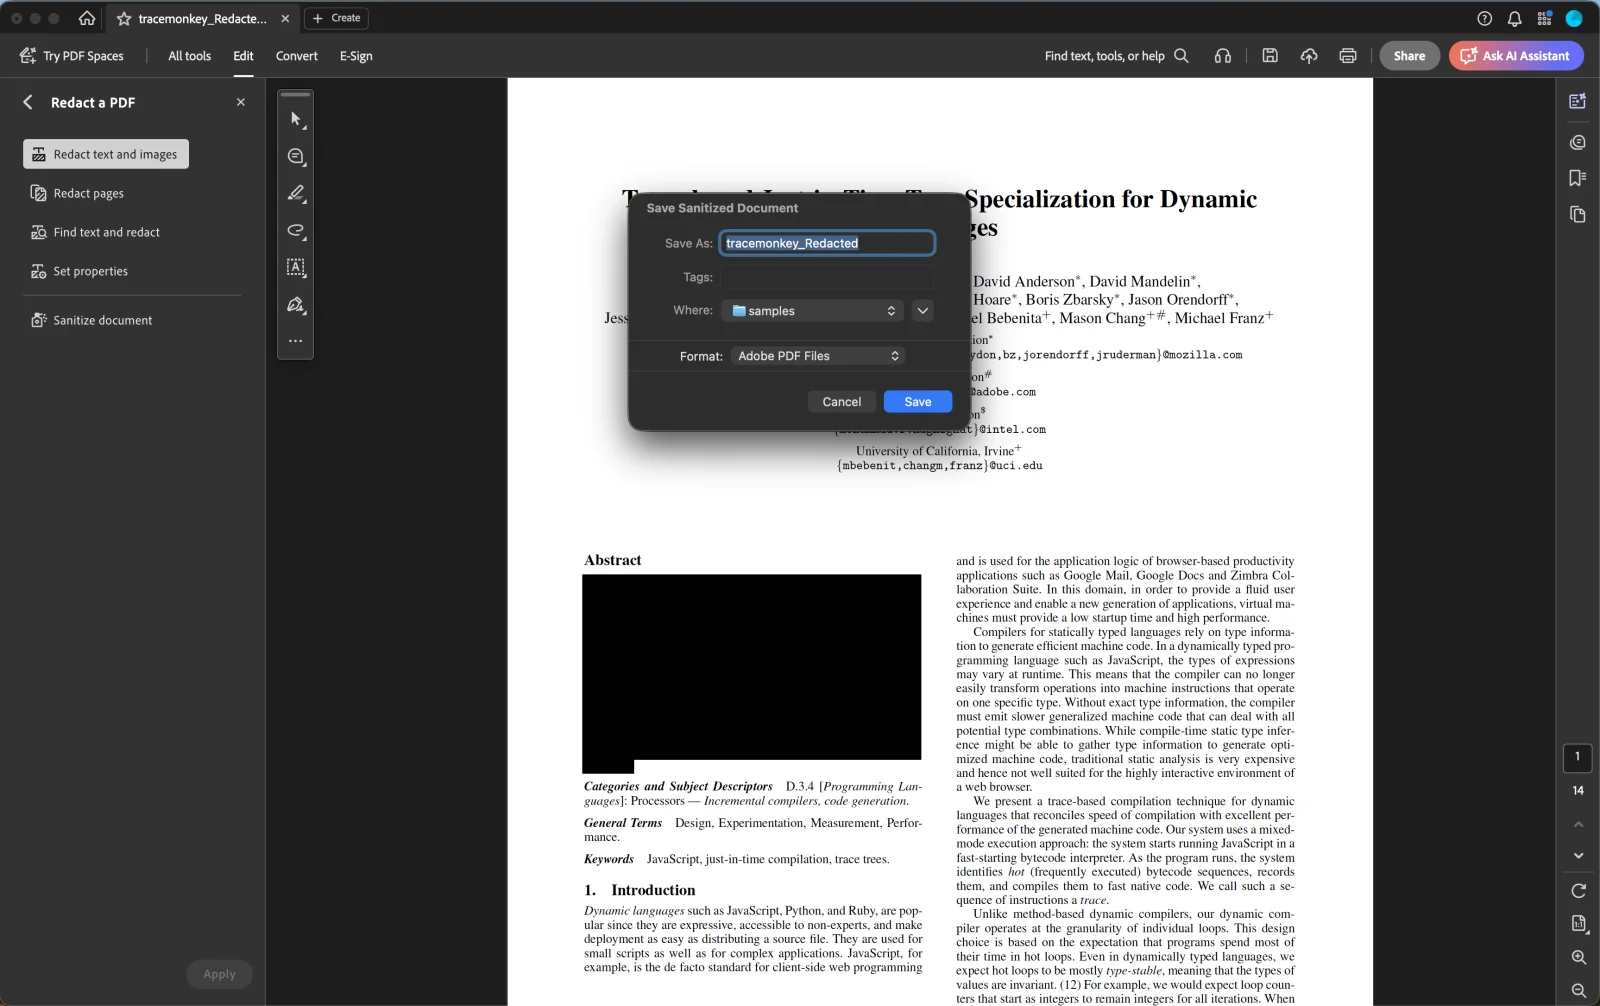Click Save in save dialog
The height and width of the screenshot is (1006, 1600).
point(918,402)
